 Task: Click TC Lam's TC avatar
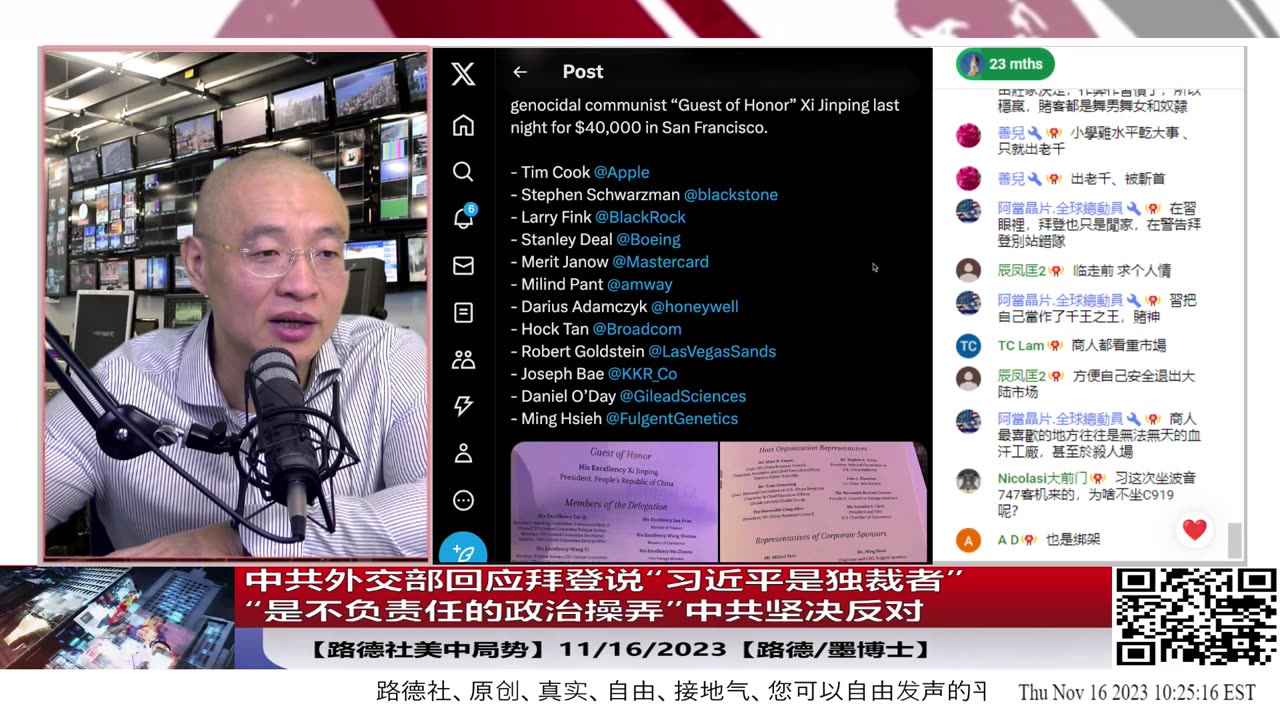(968, 346)
